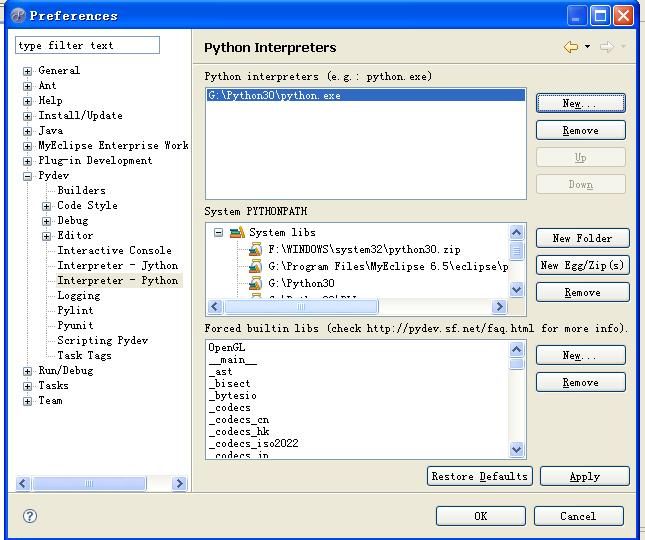This screenshot has width=645, height=540.
Task: Click Remove button for System PYTHONPATH
Action: click(582, 292)
